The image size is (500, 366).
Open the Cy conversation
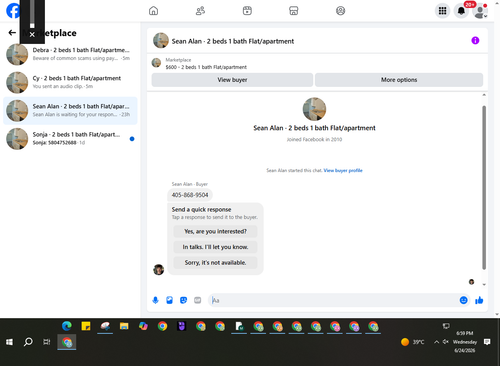70,82
